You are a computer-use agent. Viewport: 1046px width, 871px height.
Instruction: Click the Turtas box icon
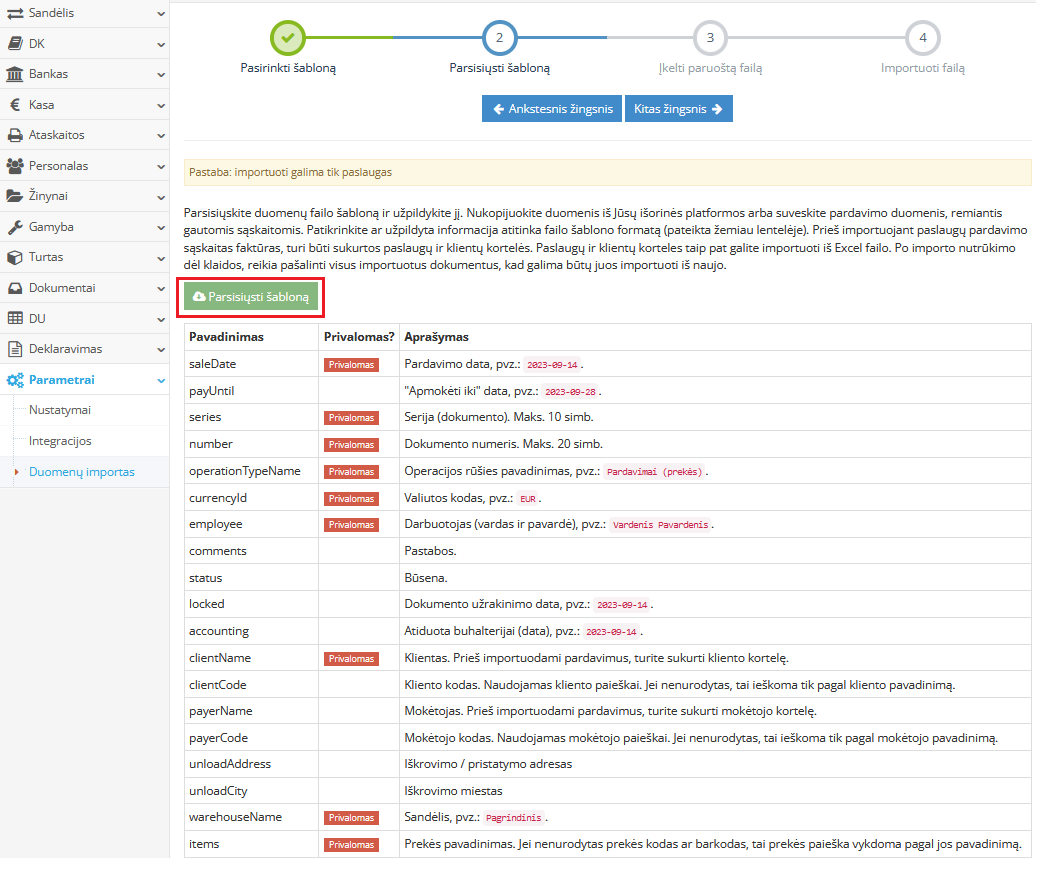click(x=15, y=257)
